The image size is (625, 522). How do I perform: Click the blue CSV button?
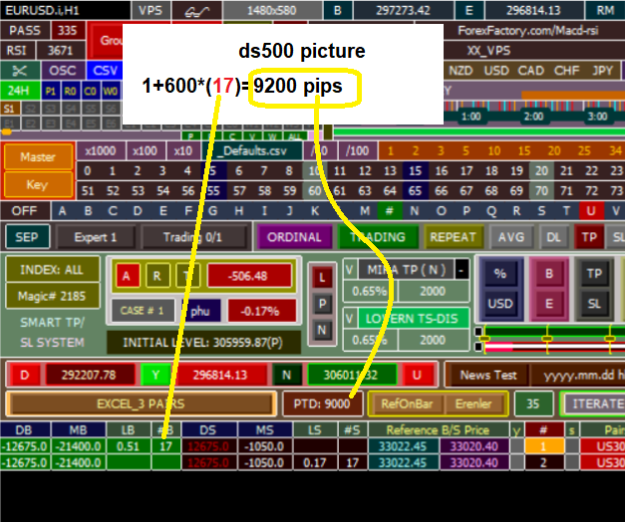coord(105,71)
